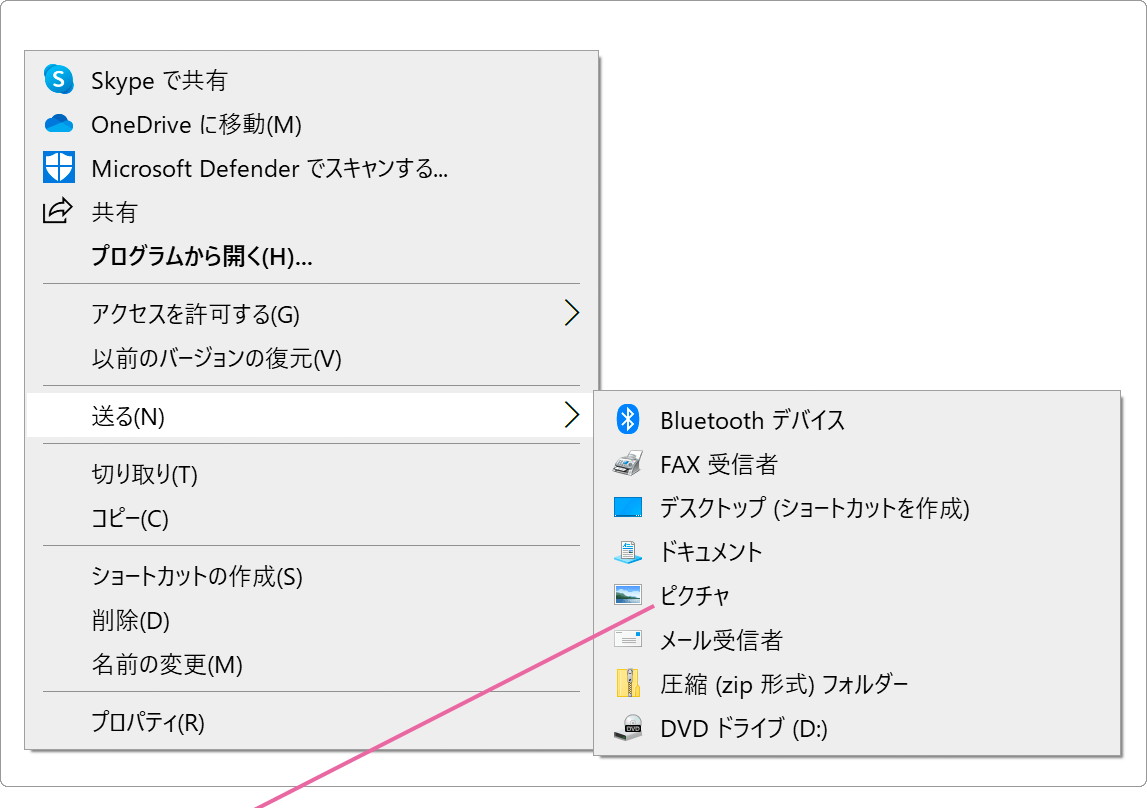Choose ショートカットの作成(S)
1147x808 pixels.
click(310, 575)
